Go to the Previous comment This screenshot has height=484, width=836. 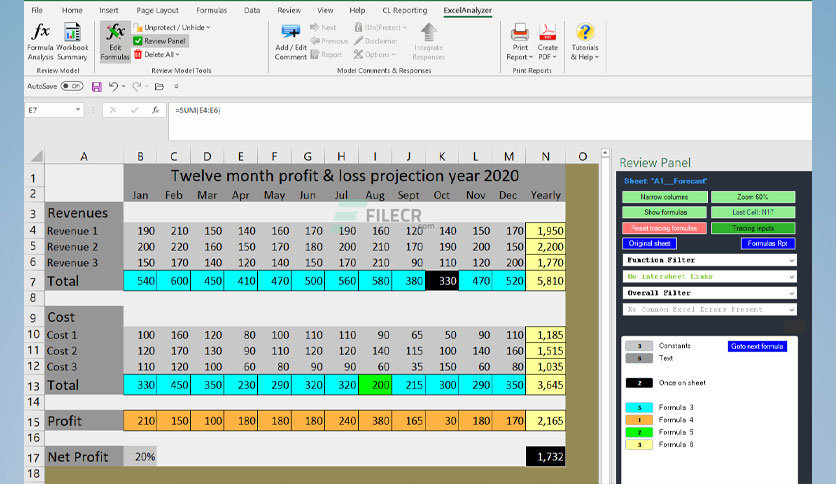[329, 41]
